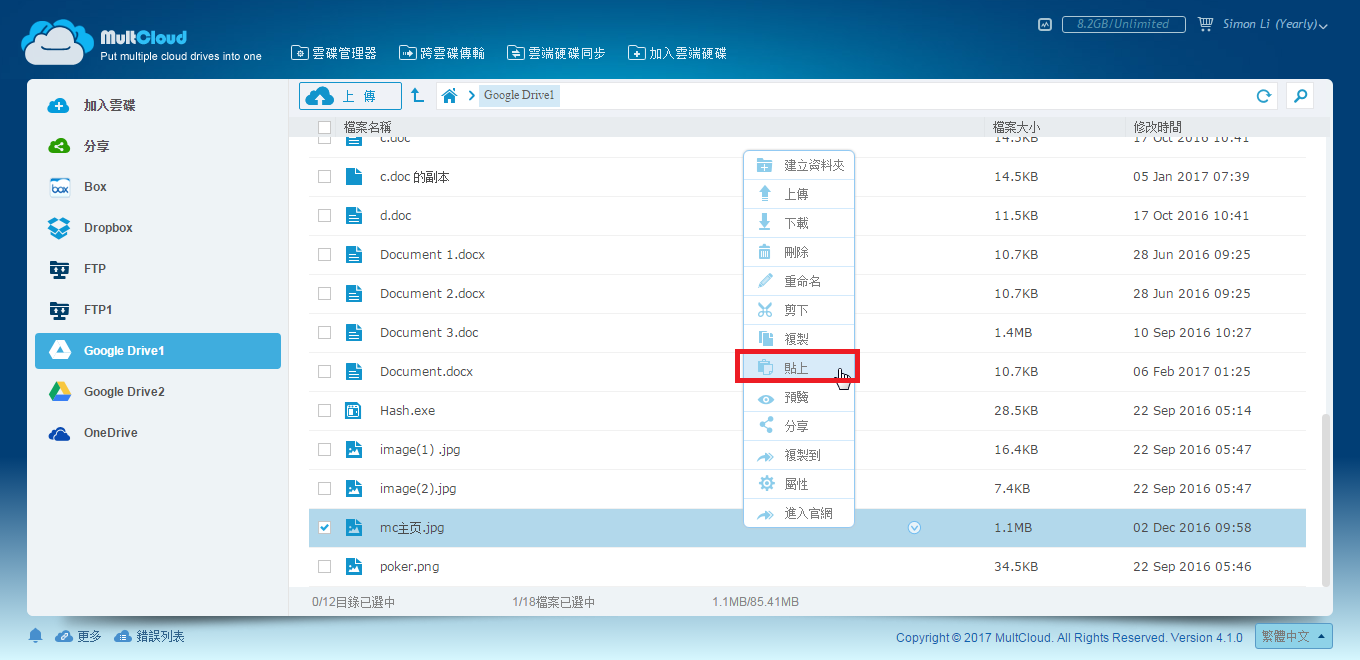1360x660 pixels.
Task: Choose 複製到 in context menu
Action: click(x=799, y=455)
